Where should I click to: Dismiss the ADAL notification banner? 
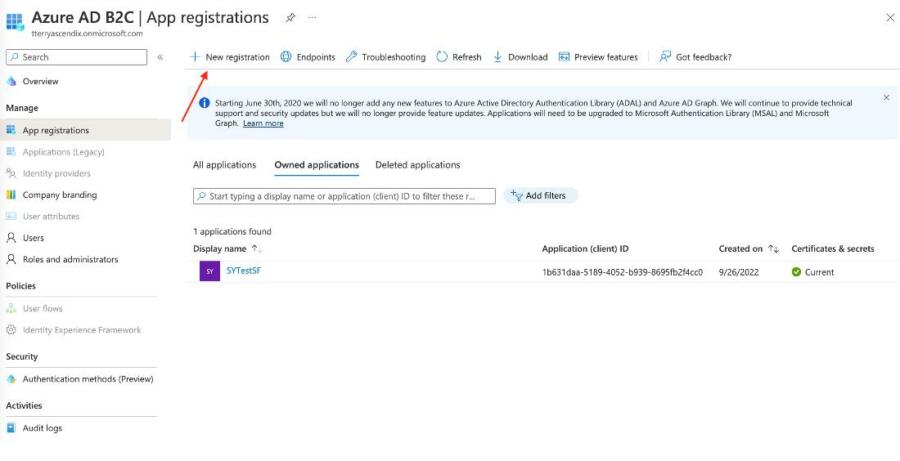886,98
